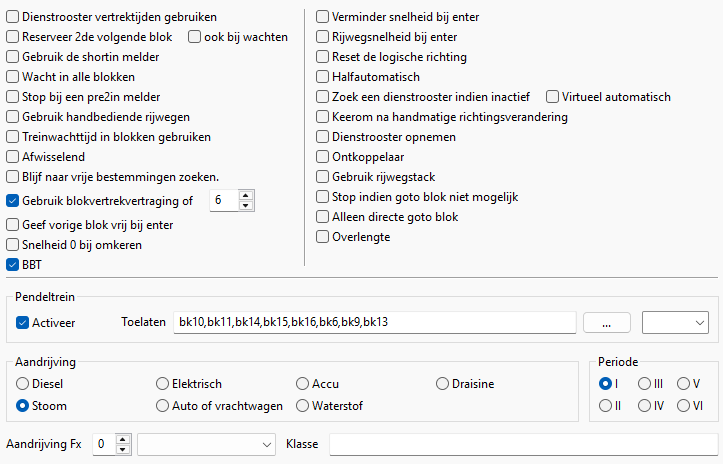Check Virtueel automatisch option
The height and width of the screenshot is (464, 723).
pos(553,97)
